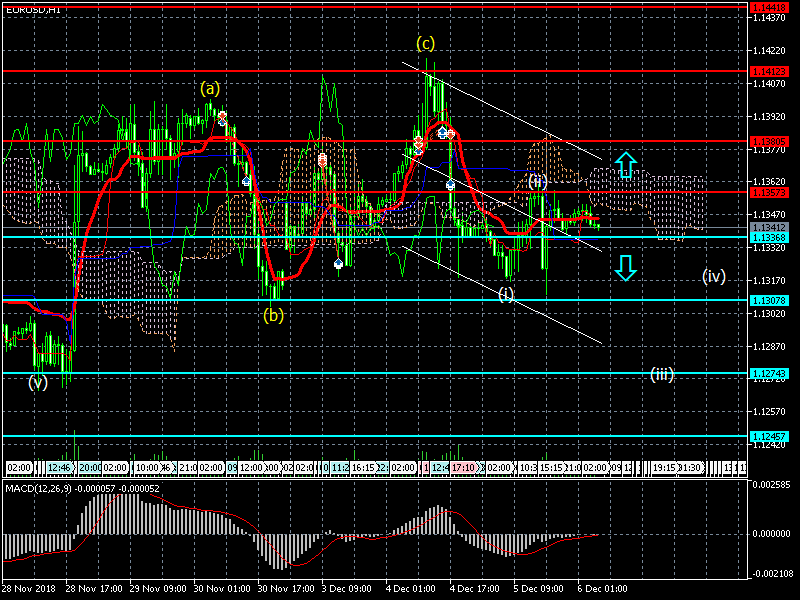Select the white (v) wave label
This screenshot has width=800, height=600.
[38, 381]
